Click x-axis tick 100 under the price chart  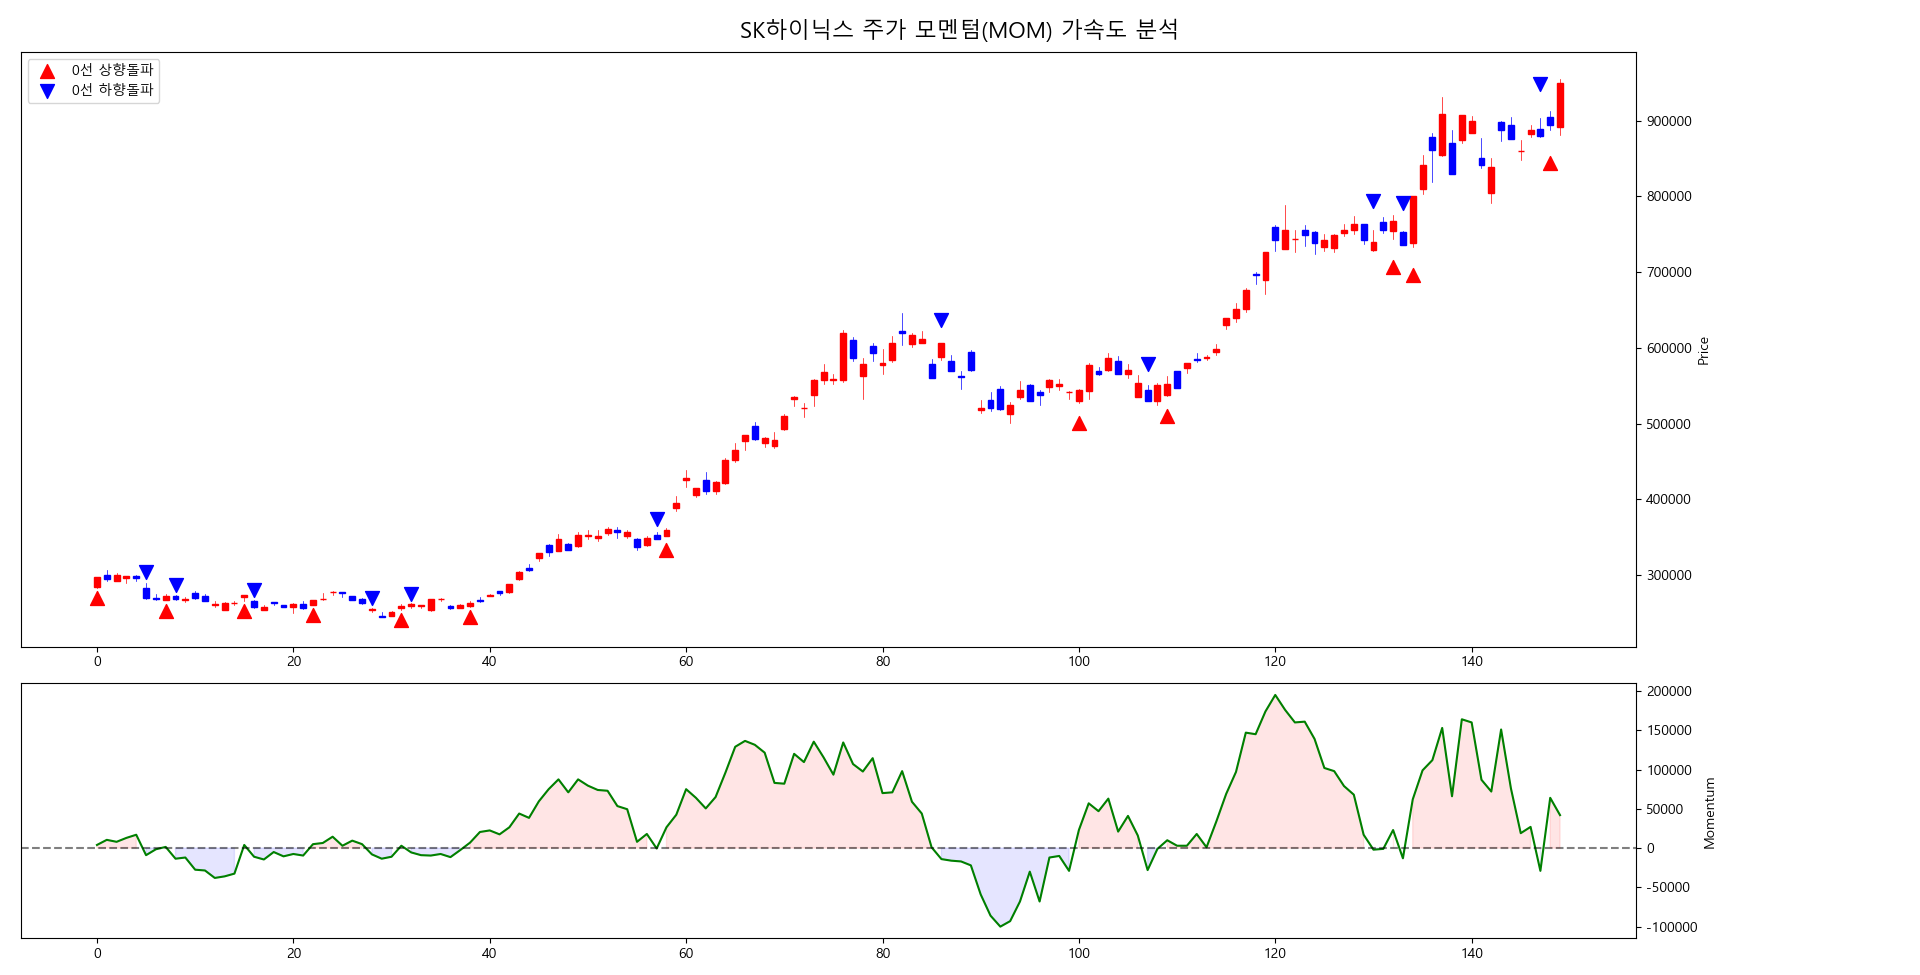[x=1079, y=661]
